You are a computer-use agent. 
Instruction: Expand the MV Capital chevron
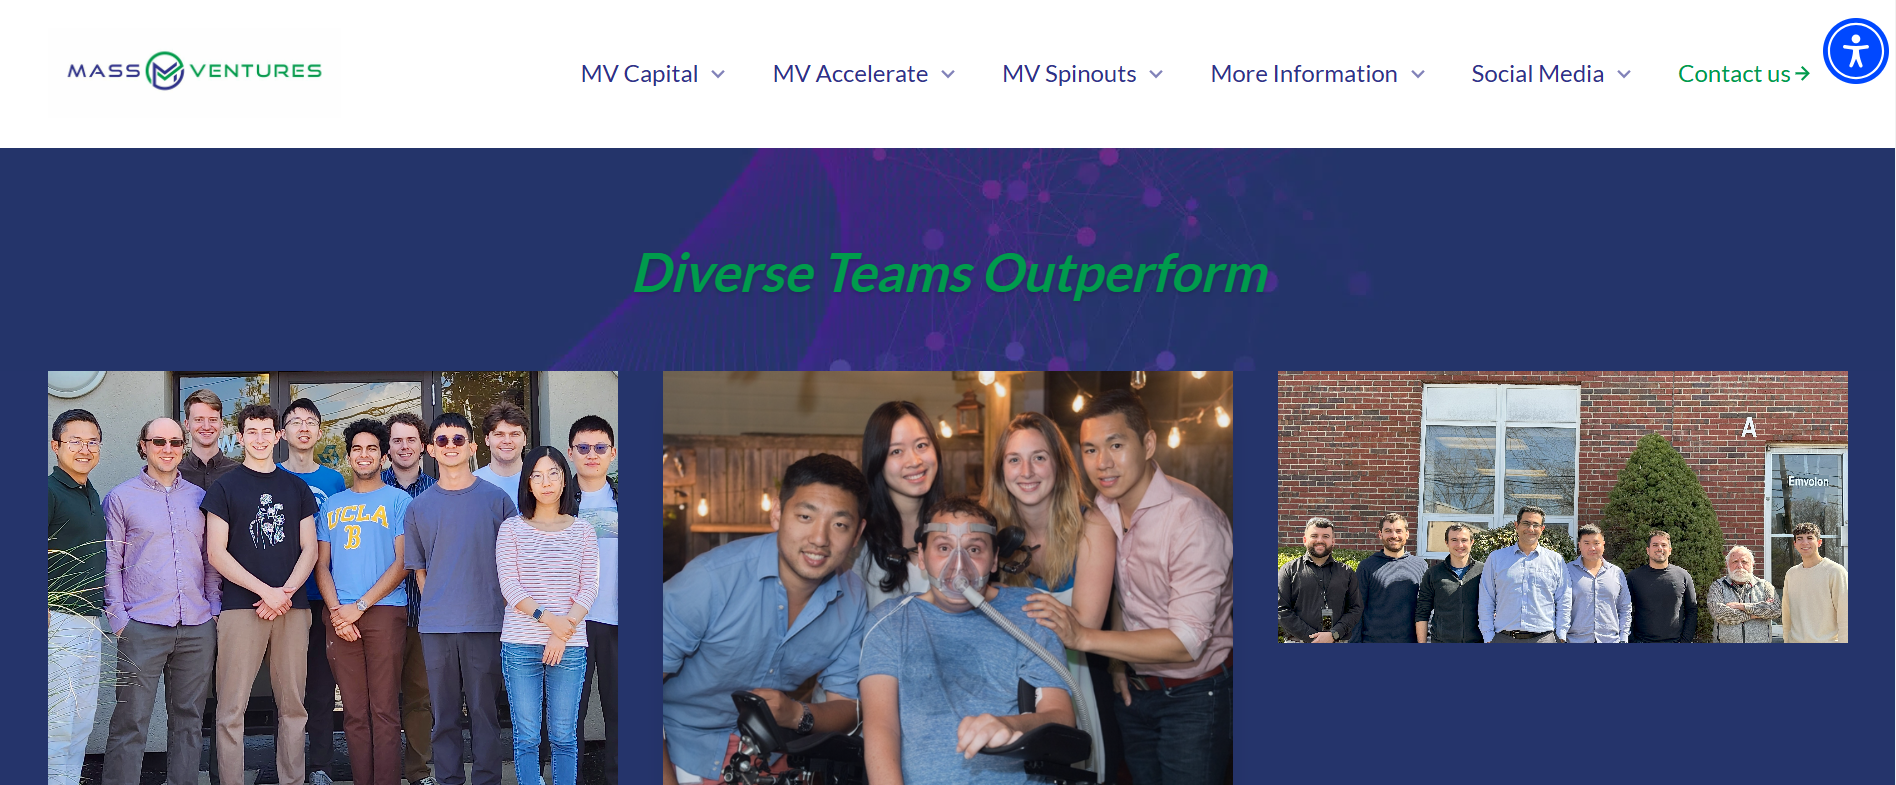click(718, 75)
